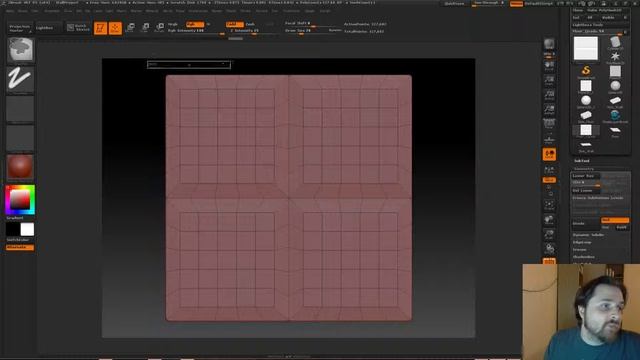640x360 pixels.
Task: Click the Lower Res button
Action: (x=585, y=176)
